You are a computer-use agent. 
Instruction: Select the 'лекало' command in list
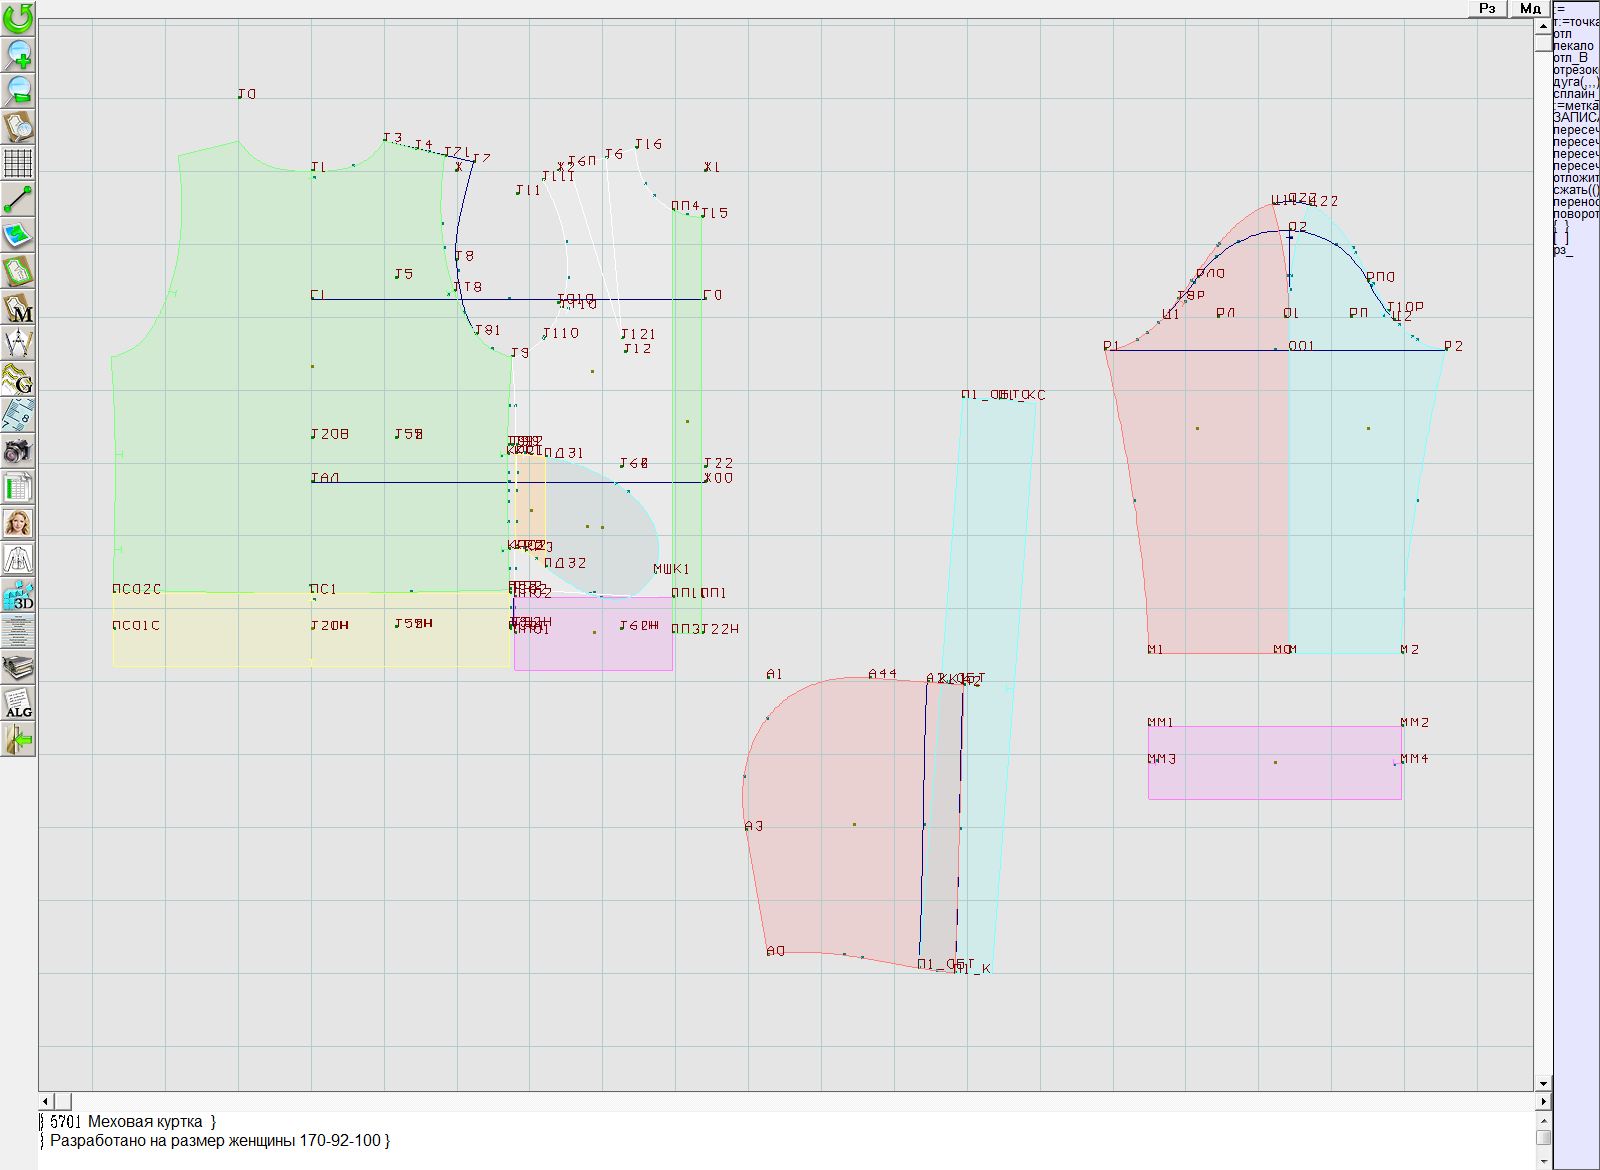1573,46
